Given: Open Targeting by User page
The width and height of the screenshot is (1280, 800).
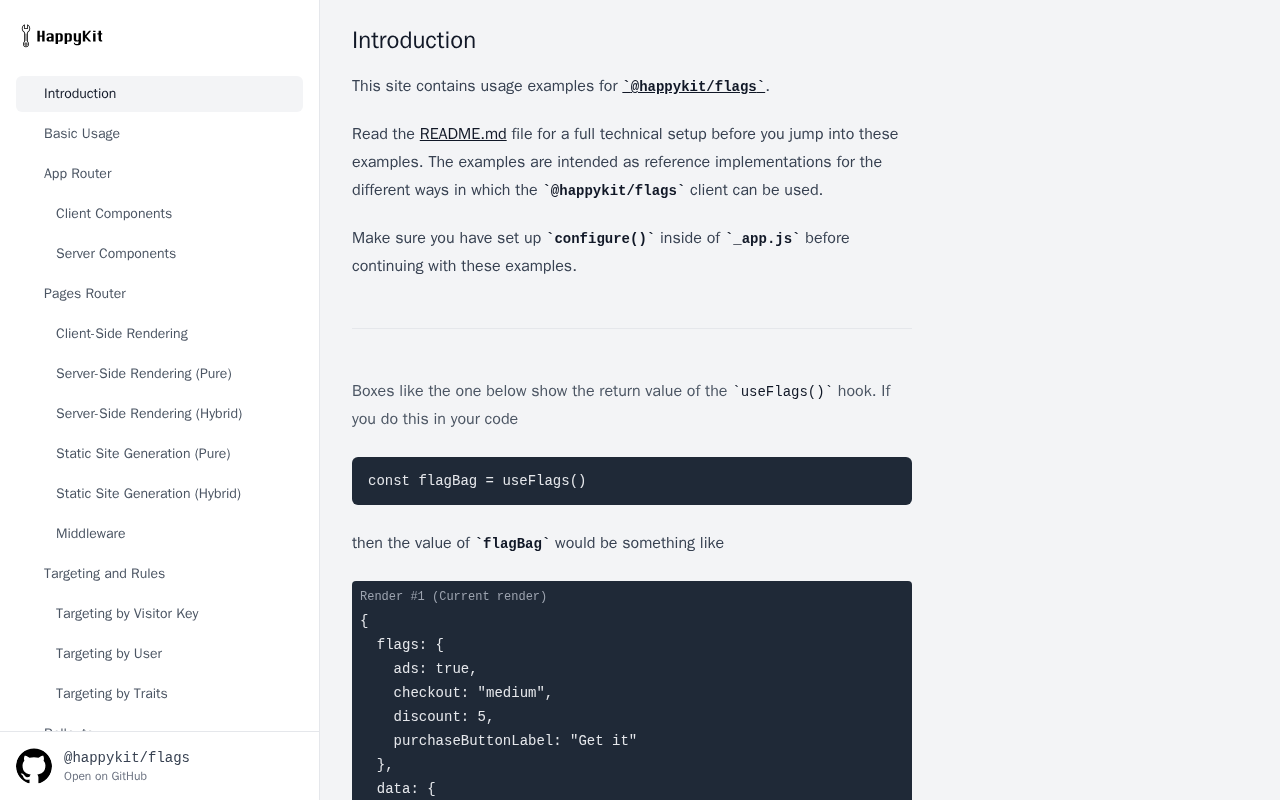Looking at the screenshot, I should click(109, 654).
